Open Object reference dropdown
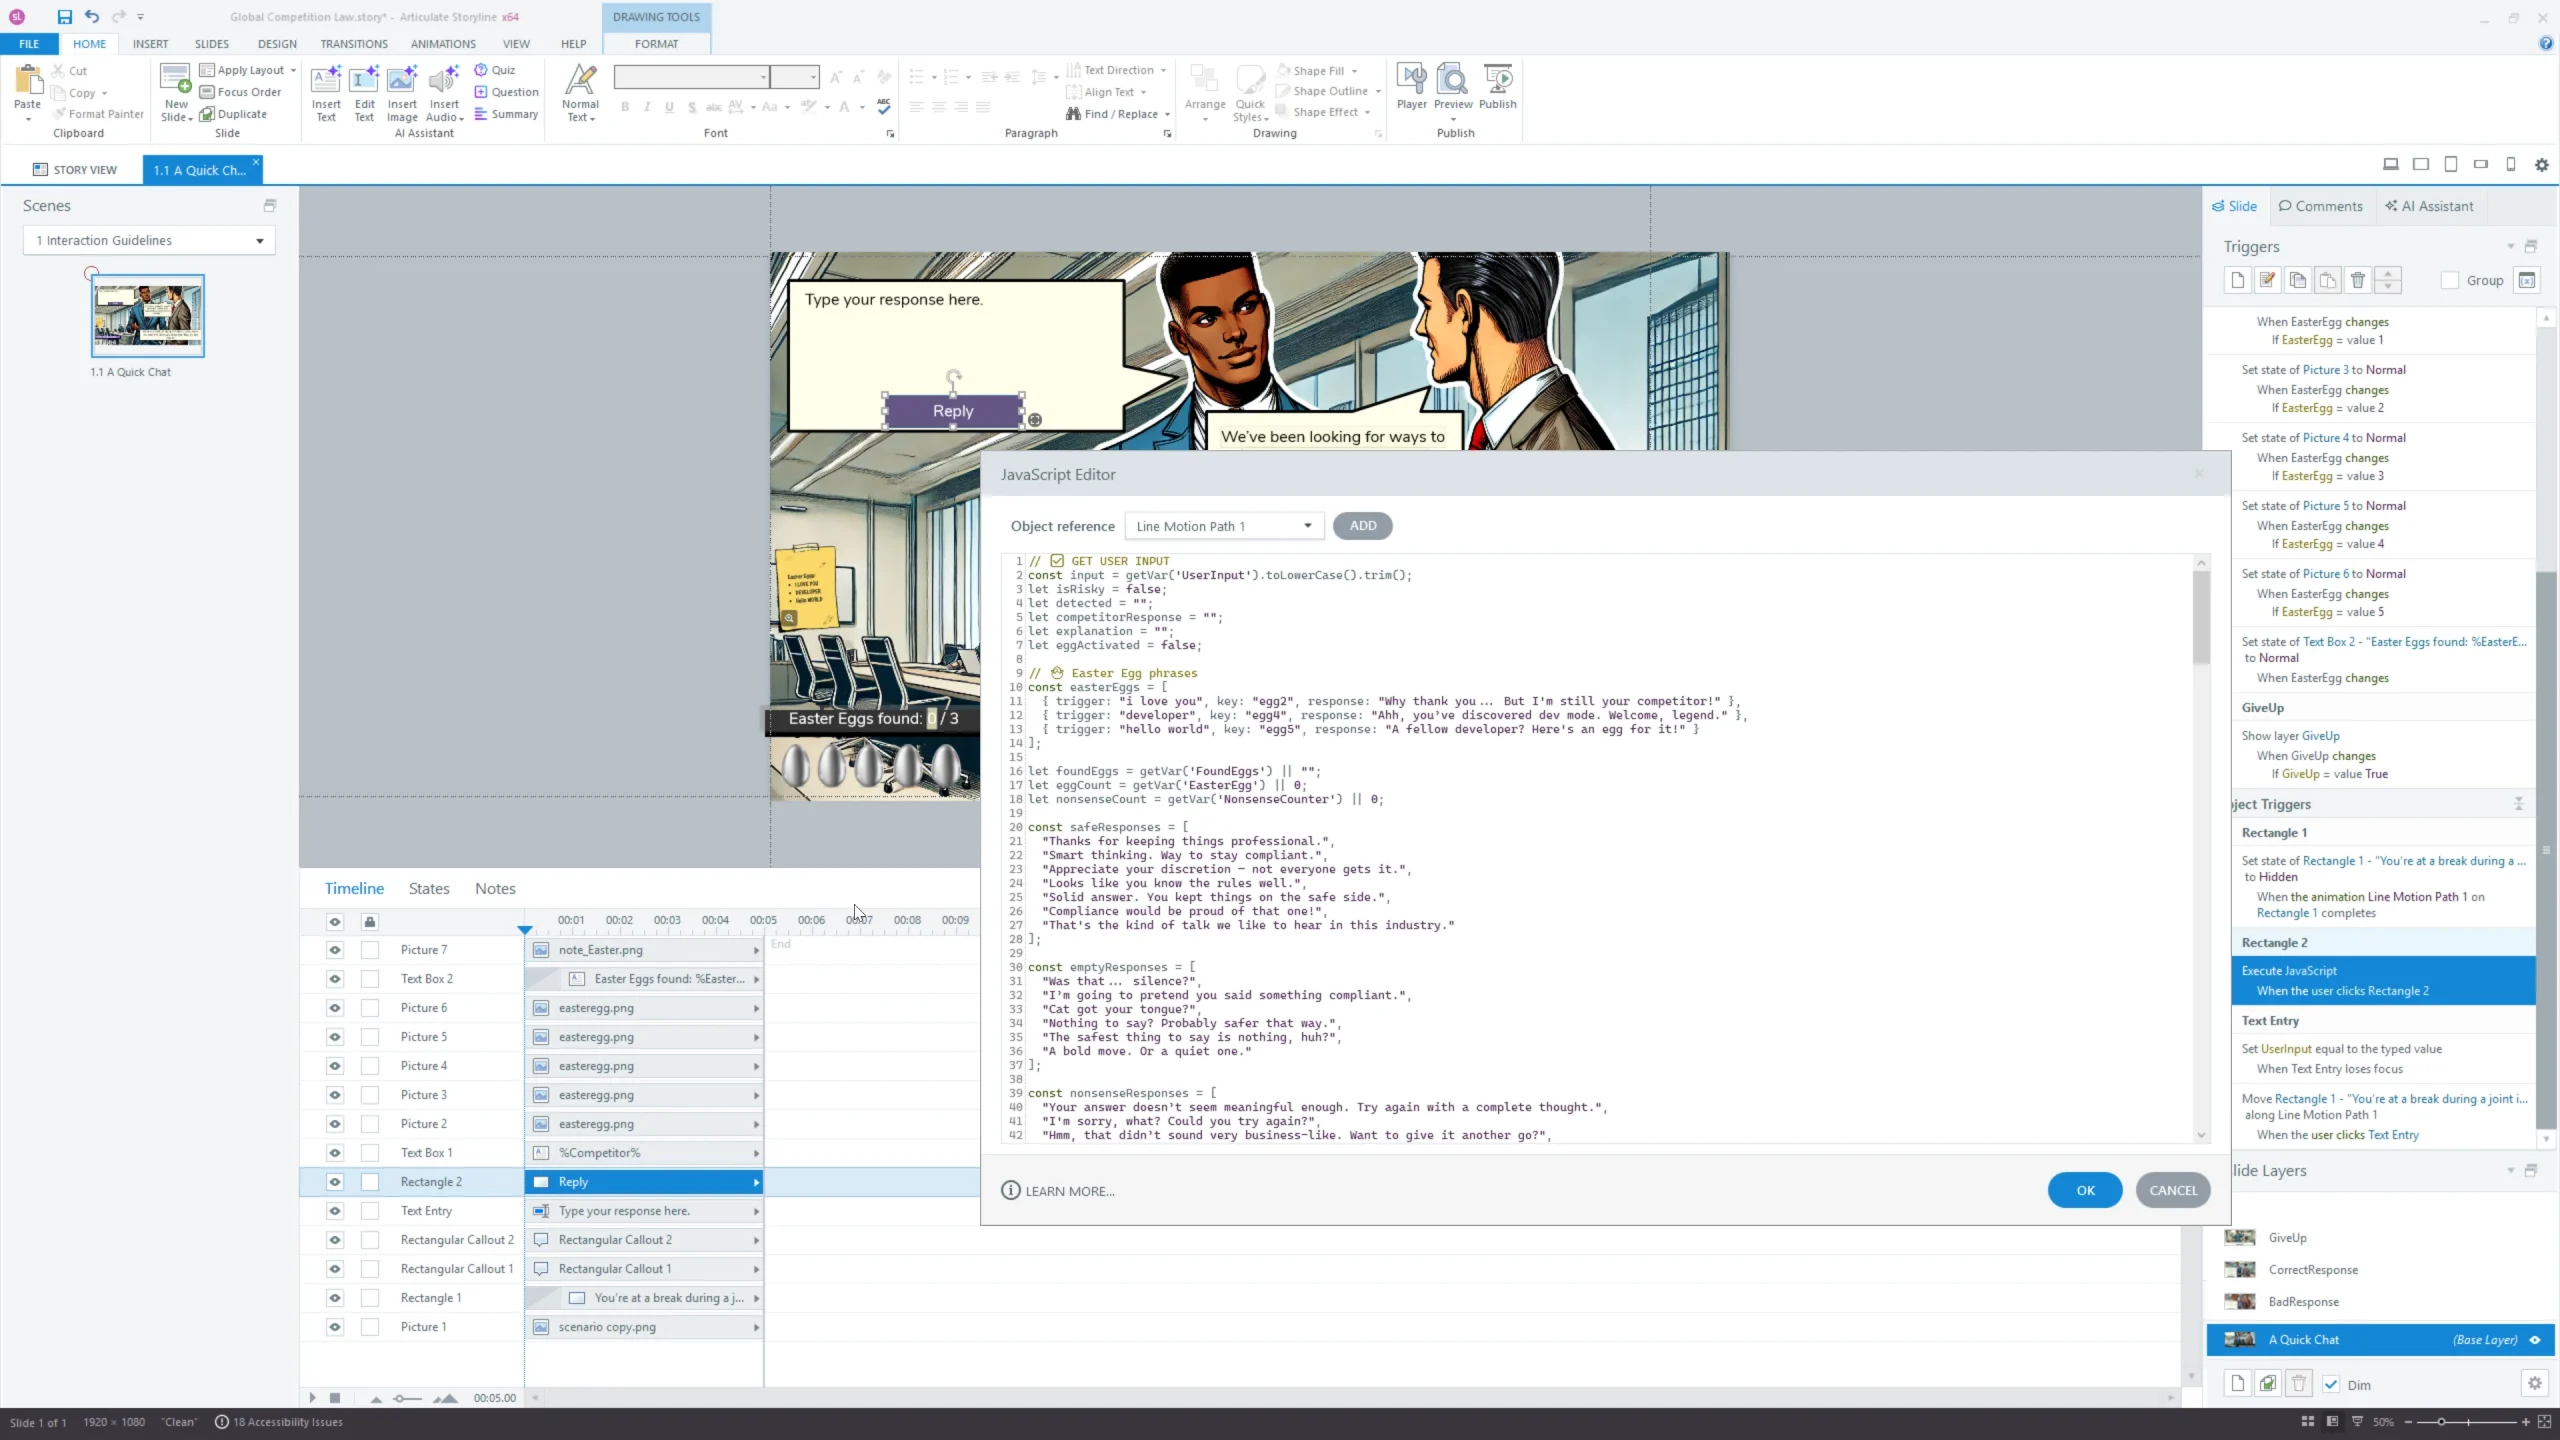 click(x=1306, y=526)
